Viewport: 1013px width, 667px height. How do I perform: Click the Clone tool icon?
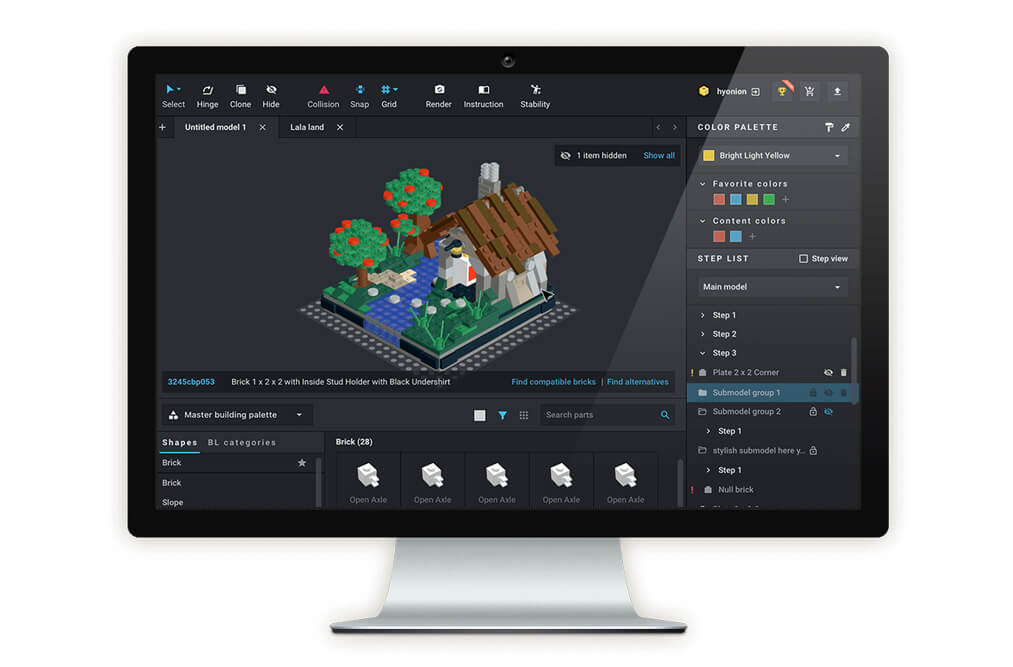240,95
